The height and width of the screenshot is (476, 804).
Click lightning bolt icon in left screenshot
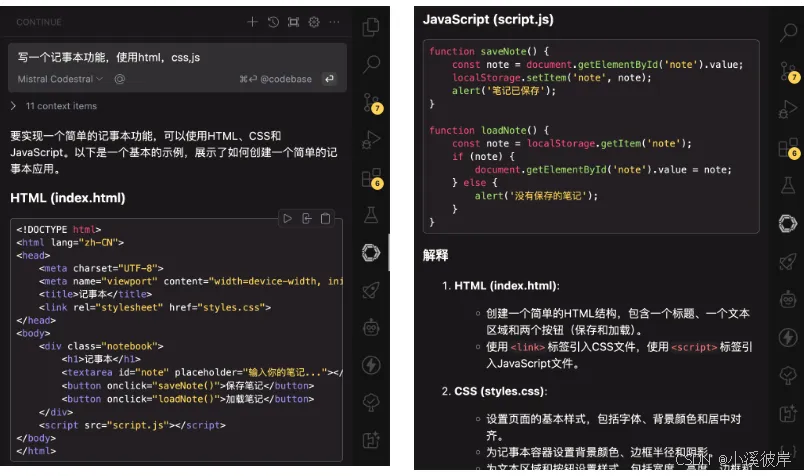click(371, 365)
